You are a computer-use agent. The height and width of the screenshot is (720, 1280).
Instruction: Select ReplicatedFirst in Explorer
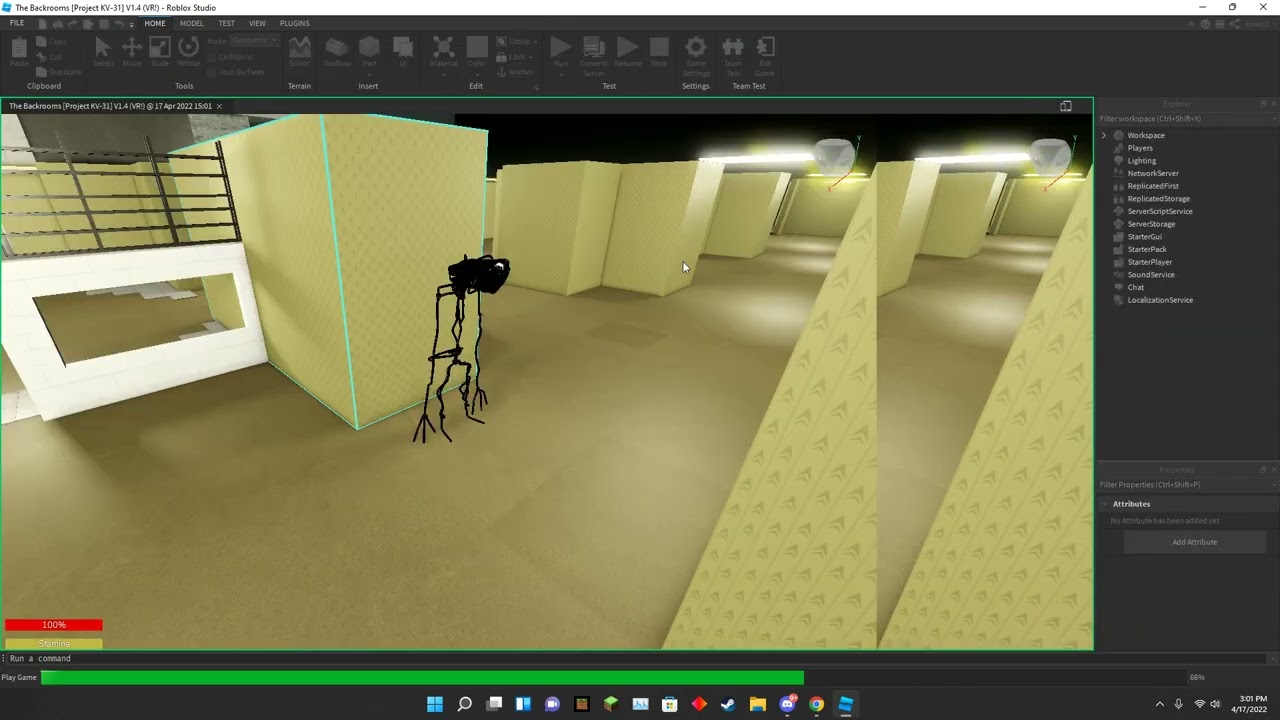click(x=1153, y=186)
